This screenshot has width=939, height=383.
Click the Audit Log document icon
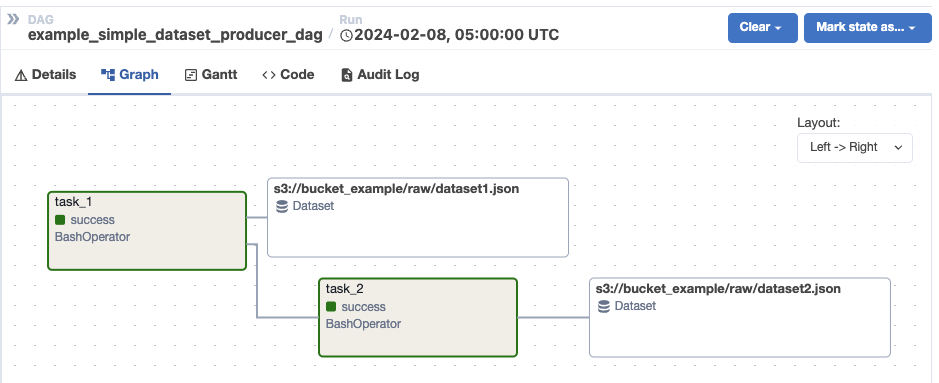pyautogui.click(x=347, y=75)
